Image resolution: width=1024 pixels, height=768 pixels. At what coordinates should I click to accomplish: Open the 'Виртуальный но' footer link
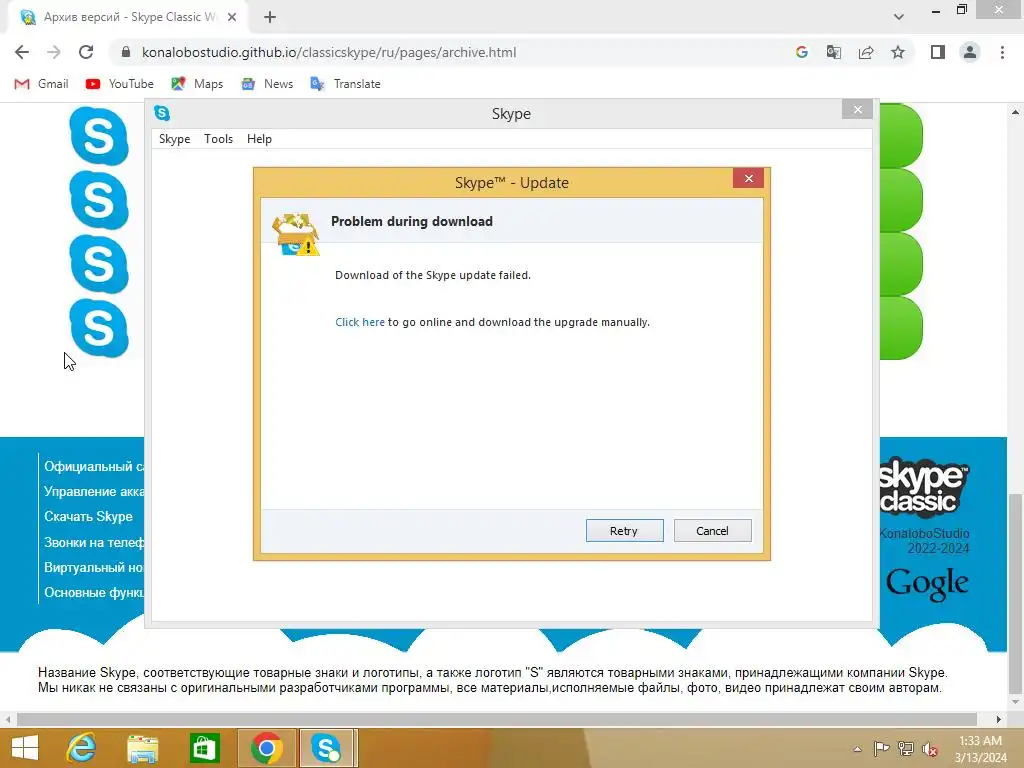click(94, 568)
